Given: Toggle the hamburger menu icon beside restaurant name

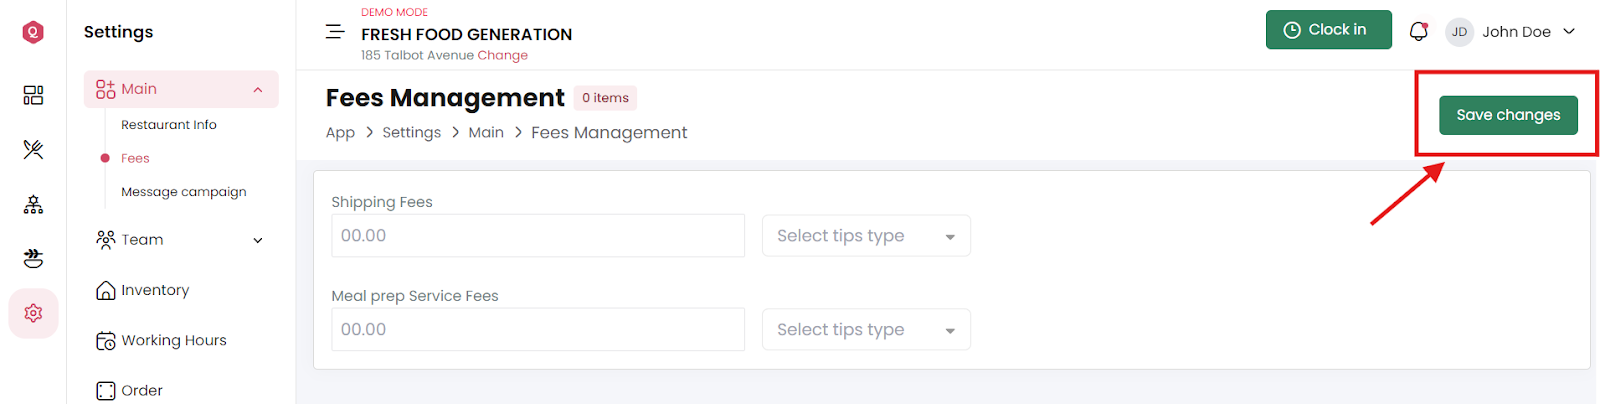Looking at the screenshot, I should coord(335,32).
